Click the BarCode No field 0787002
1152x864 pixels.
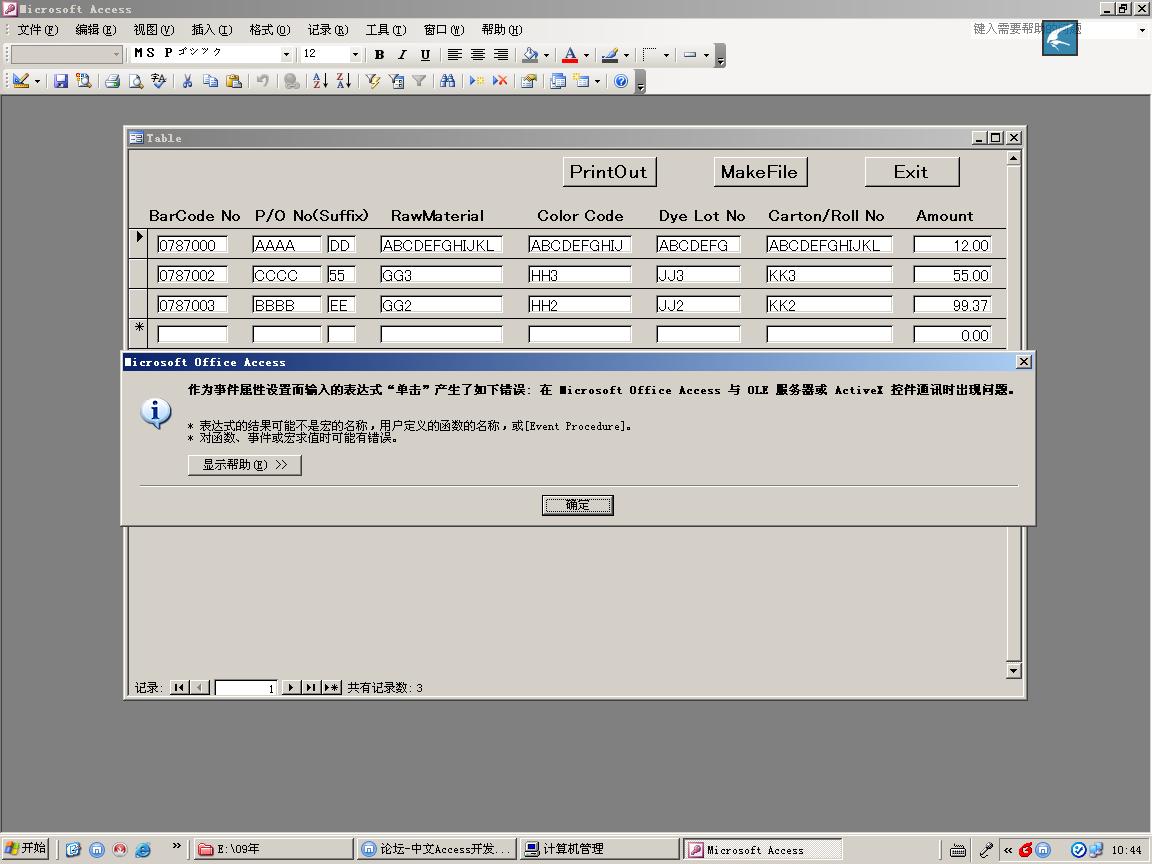pyautogui.click(x=192, y=275)
